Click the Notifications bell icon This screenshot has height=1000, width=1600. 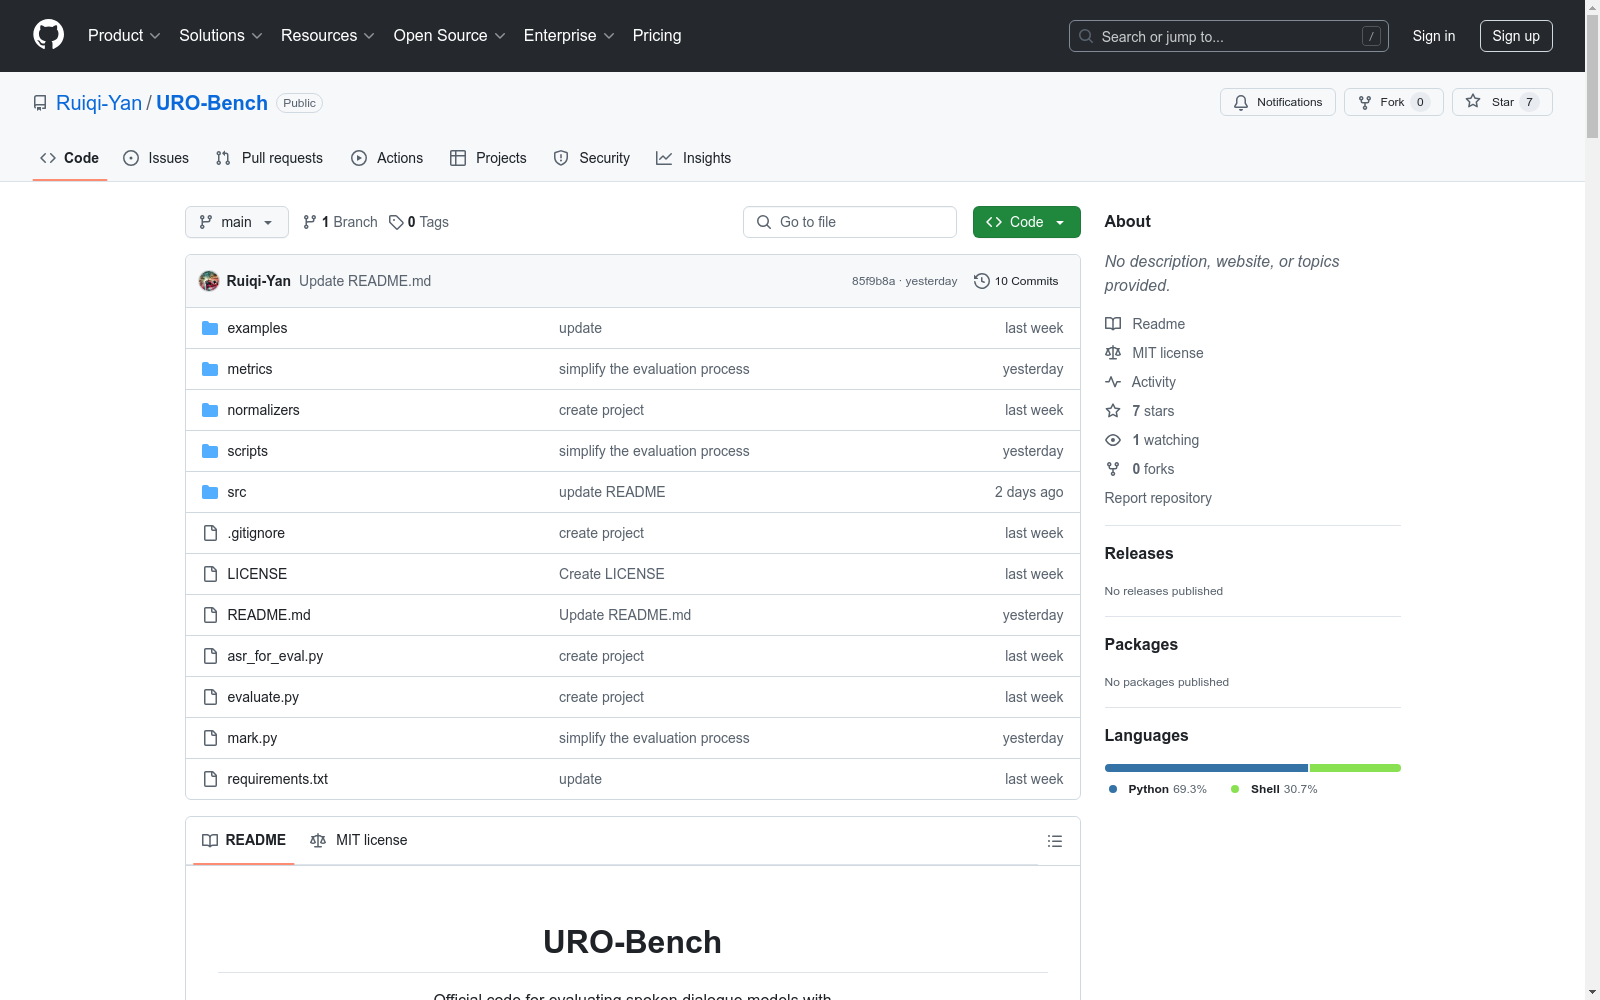click(1241, 102)
